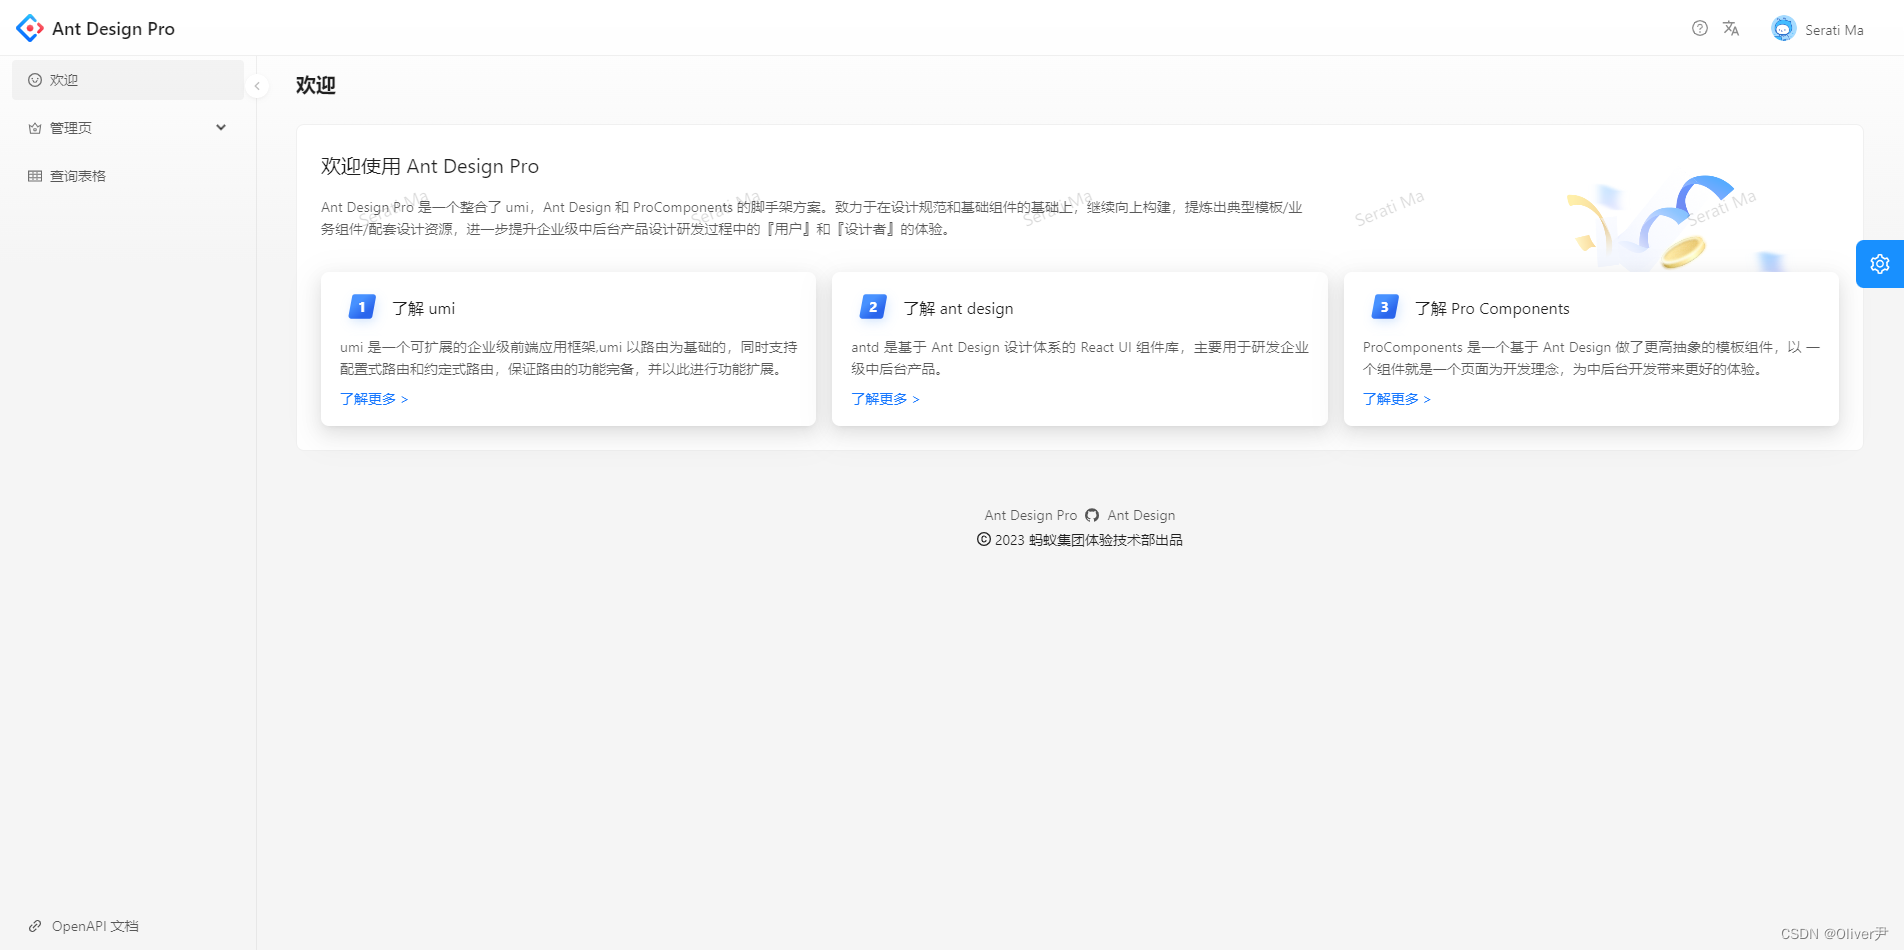
Task: Click the number 3 badge on Pro Components card
Action: click(1385, 307)
